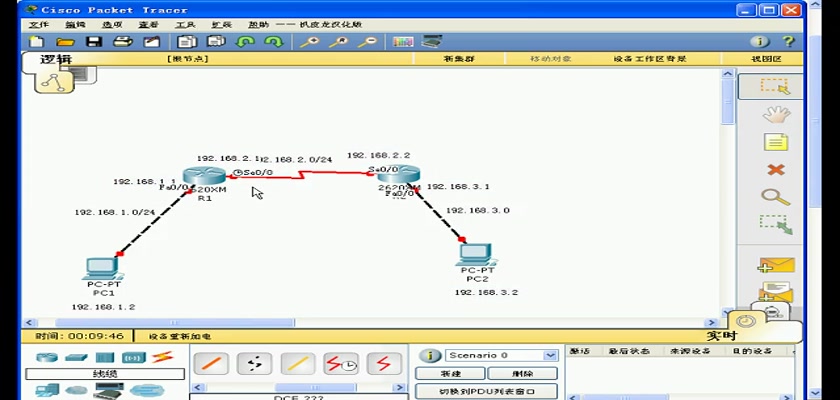Image resolution: width=840 pixels, height=400 pixels.
Task: Click the Add Simple PDU envelope icon
Action: 775,265
